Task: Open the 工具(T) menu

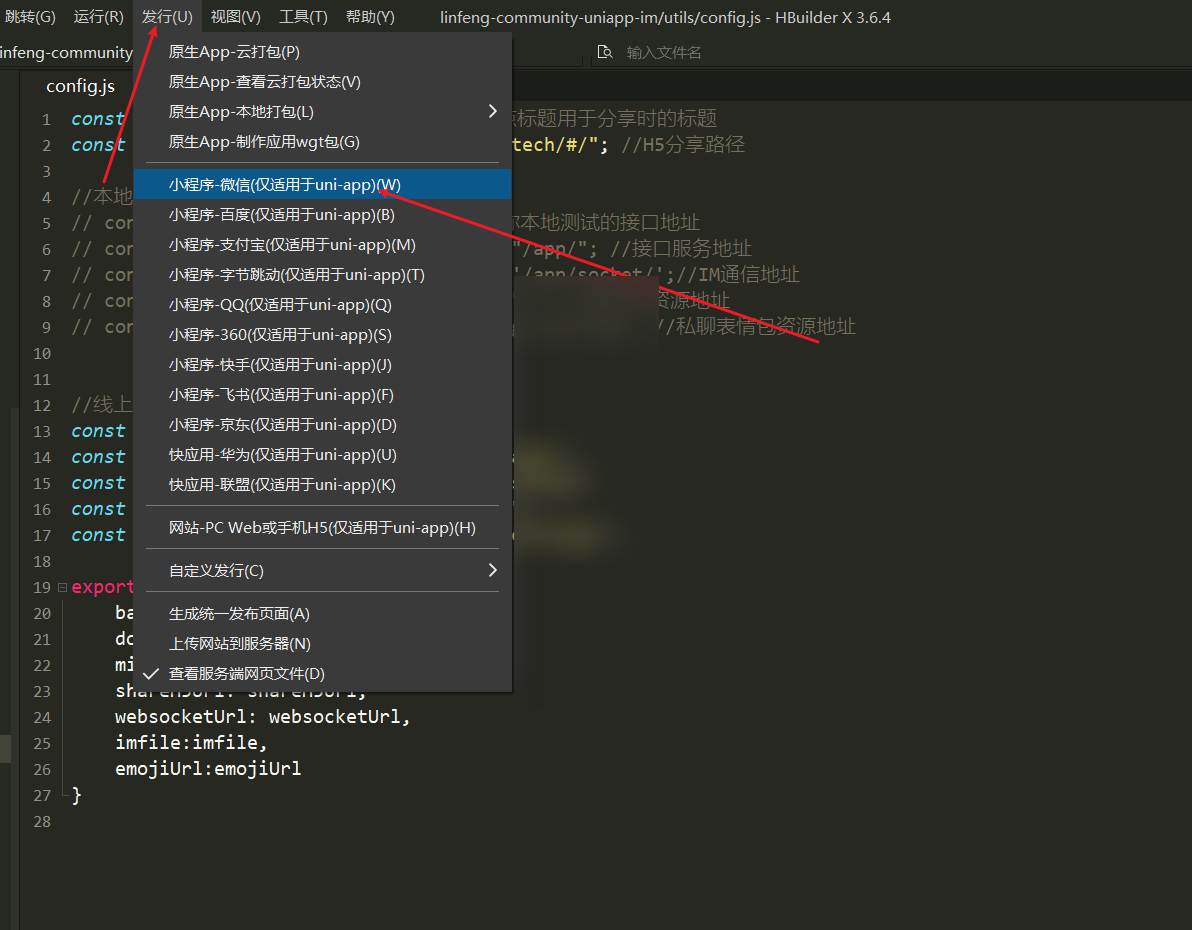Action: click(x=303, y=17)
